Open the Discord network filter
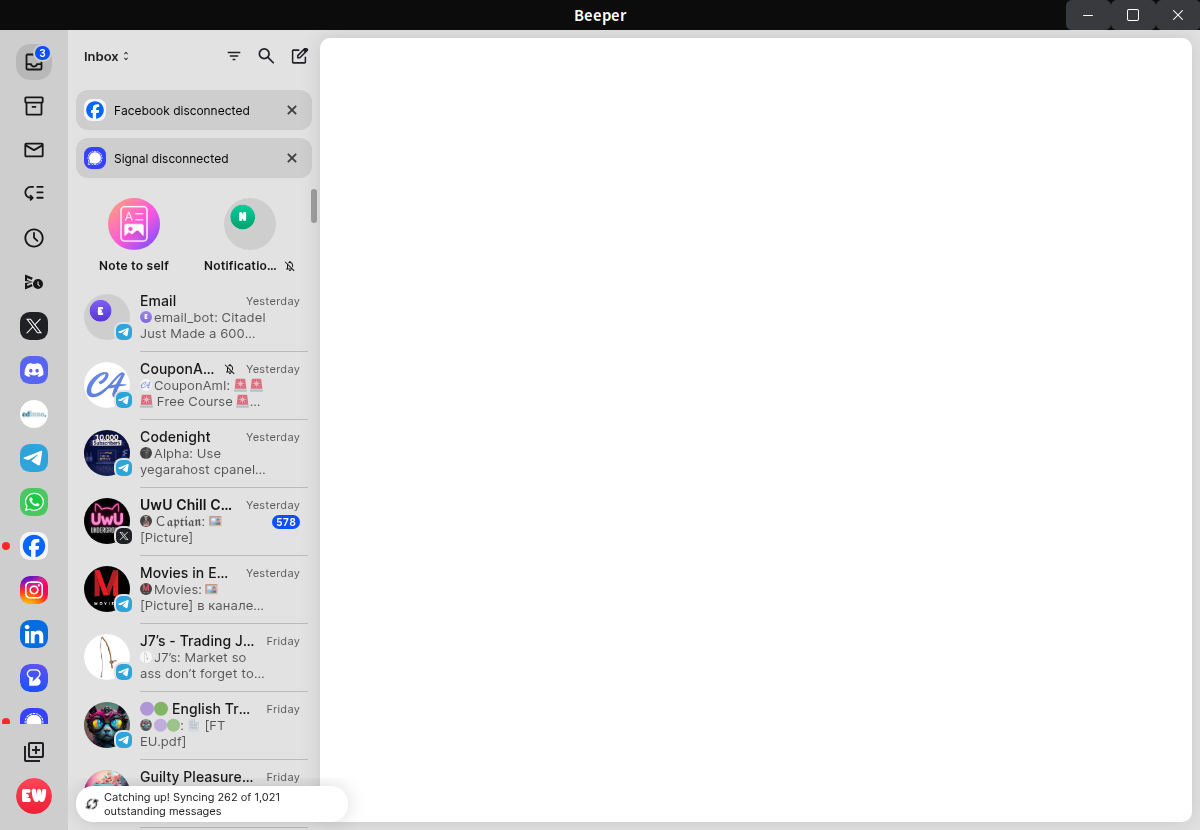Viewport: 1200px width, 830px height. (x=34, y=370)
